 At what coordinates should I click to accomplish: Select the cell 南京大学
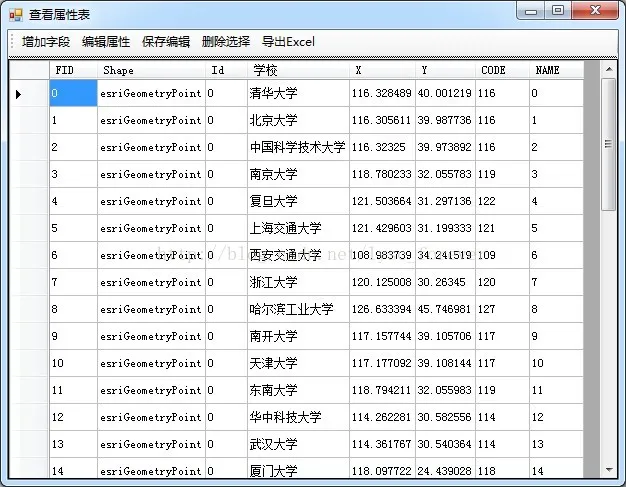[x=298, y=174]
